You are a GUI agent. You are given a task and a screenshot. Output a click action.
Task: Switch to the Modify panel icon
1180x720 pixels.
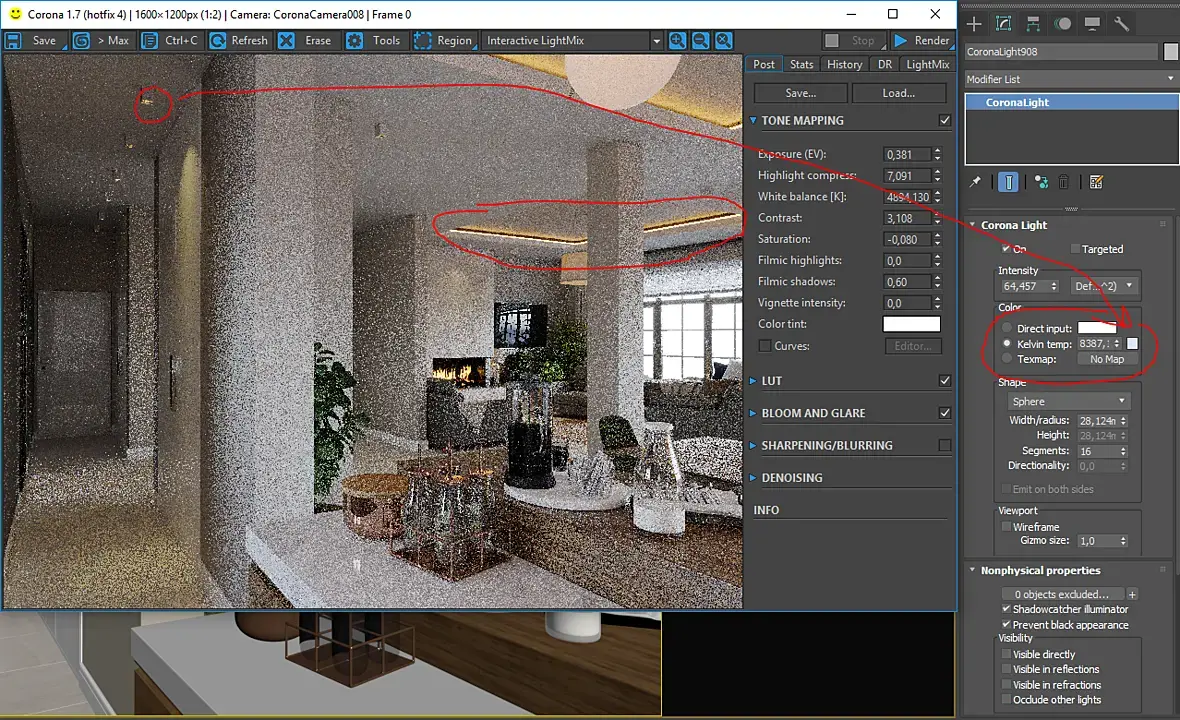pos(1003,24)
